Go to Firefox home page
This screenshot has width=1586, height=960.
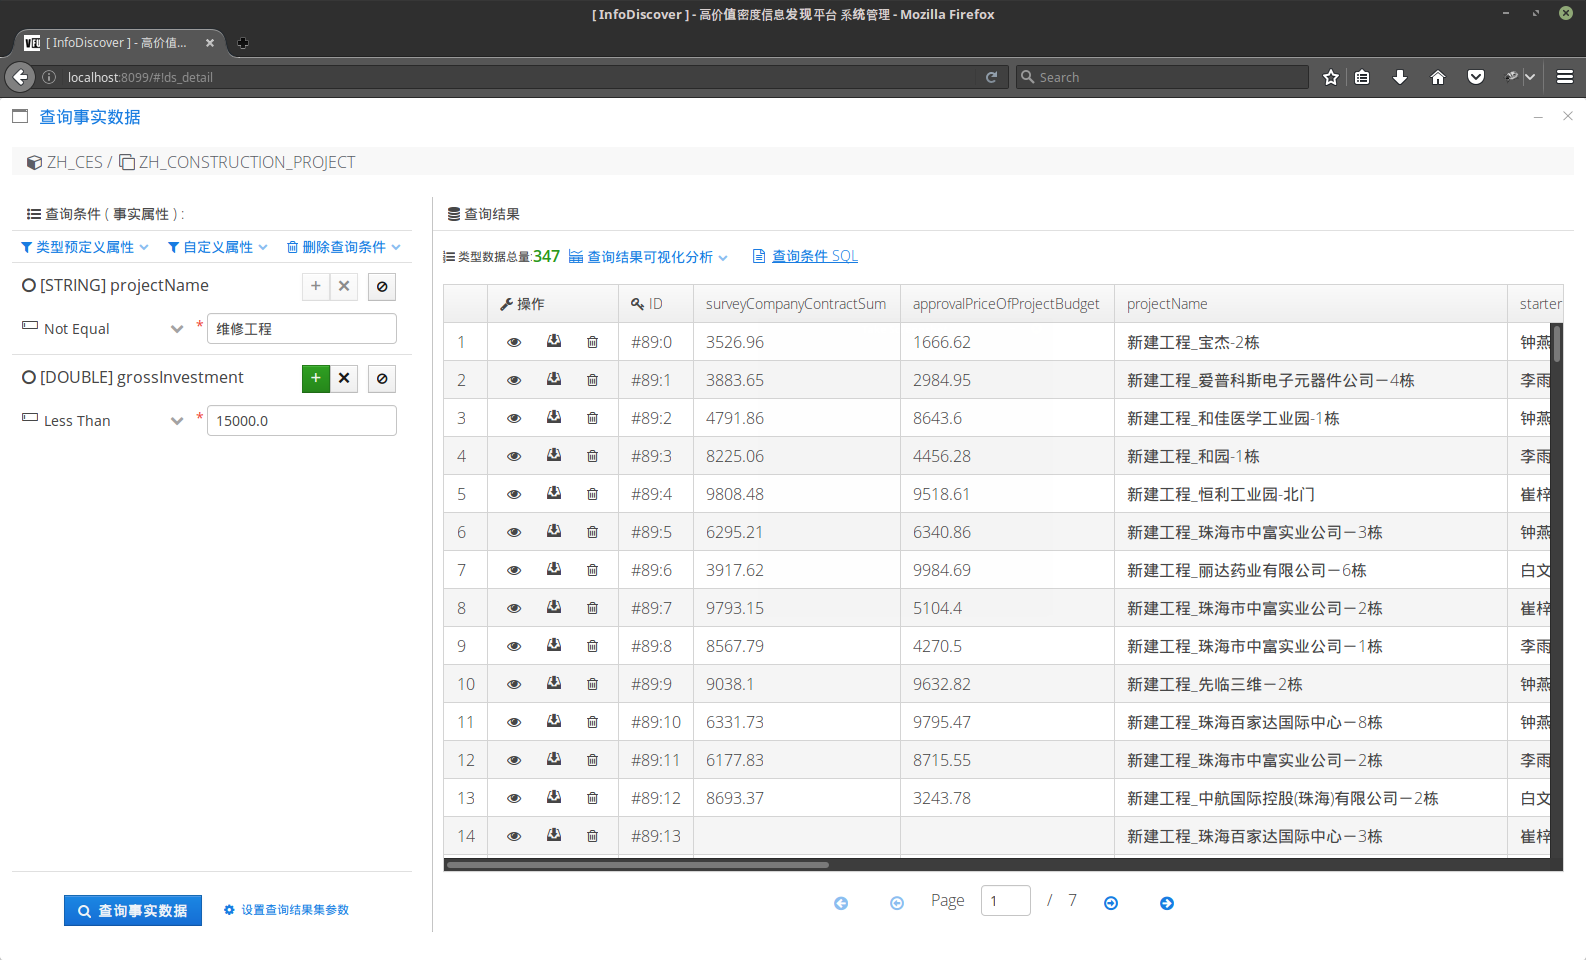tap(1438, 77)
